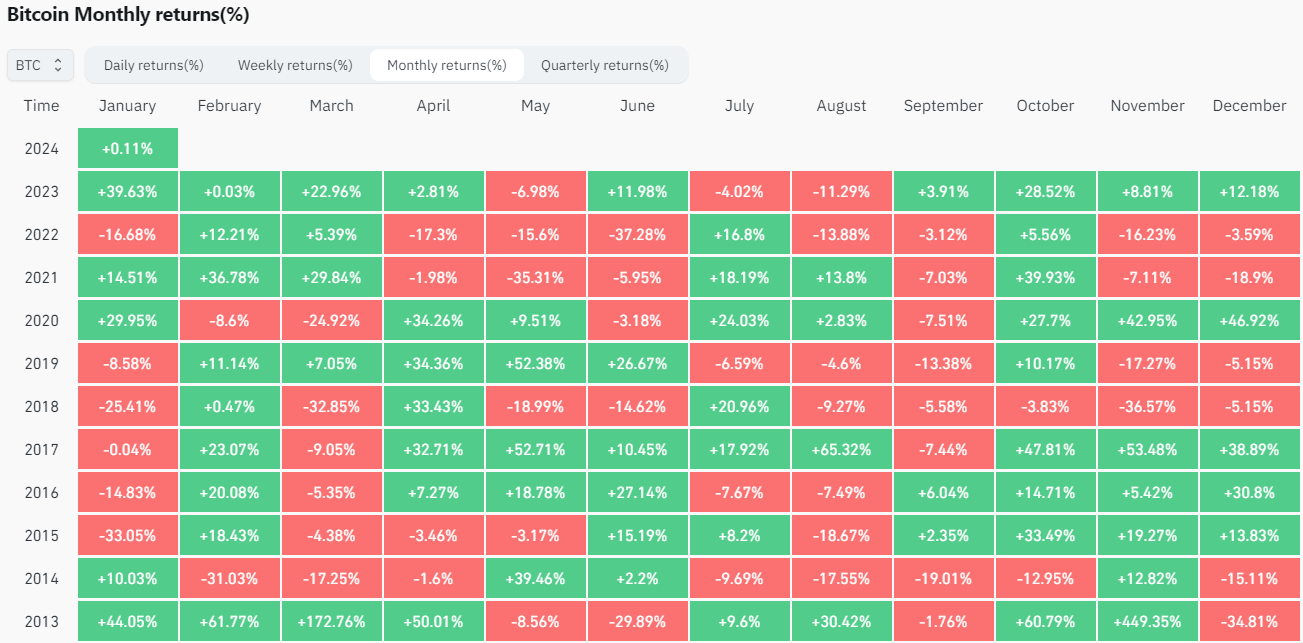Viewport: 1303px width, 643px height.
Task: Click the 2017 November cell +53.48%
Action: (x=1147, y=449)
